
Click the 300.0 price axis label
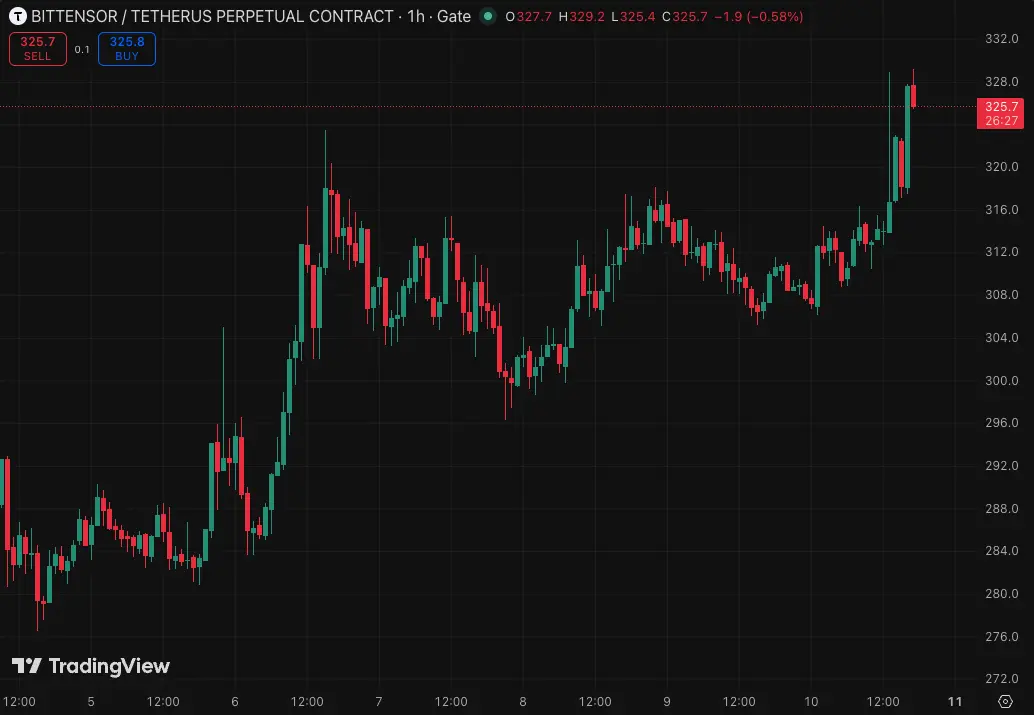click(1002, 381)
